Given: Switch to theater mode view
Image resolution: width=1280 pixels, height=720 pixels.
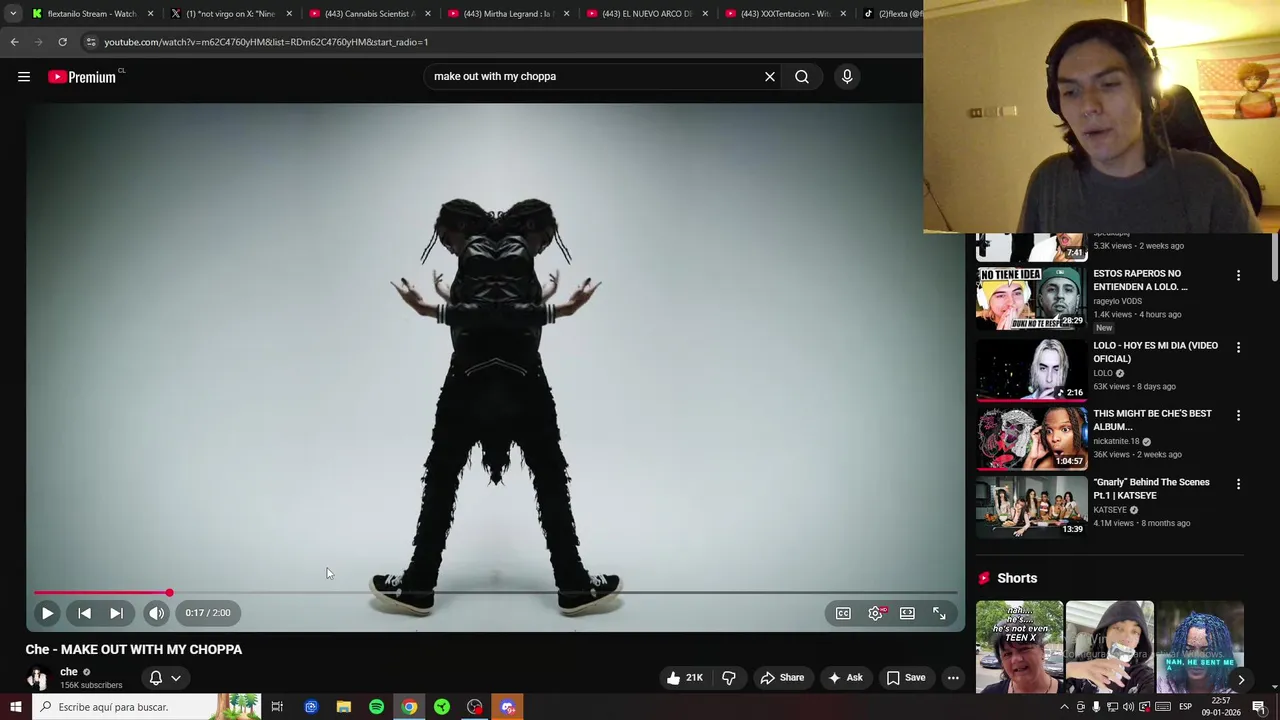Looking at the screenshot, I should coord(907,613).
